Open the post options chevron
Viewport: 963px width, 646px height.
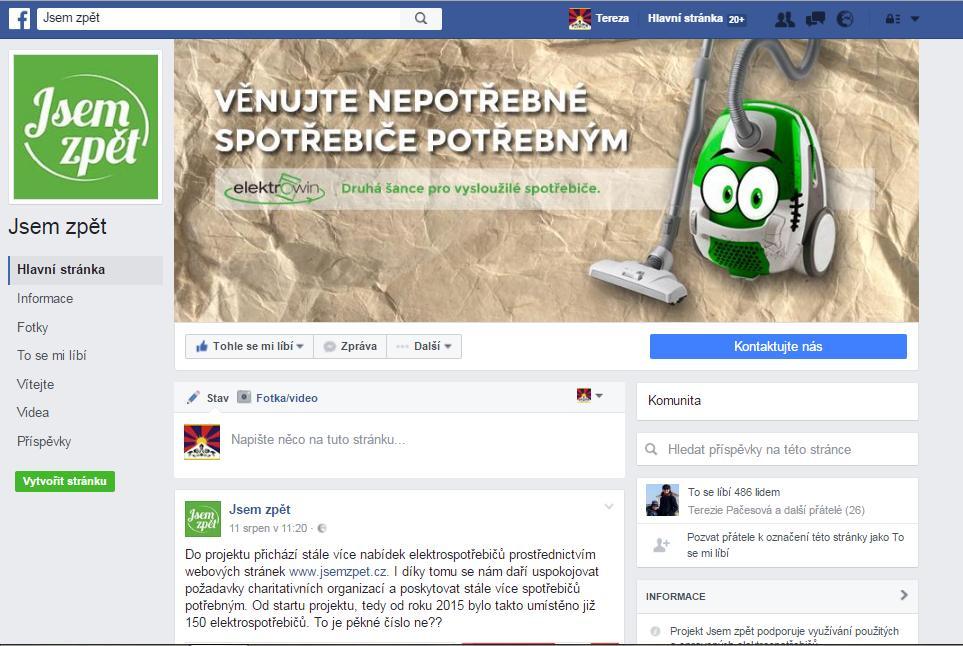tap(609, 507)
